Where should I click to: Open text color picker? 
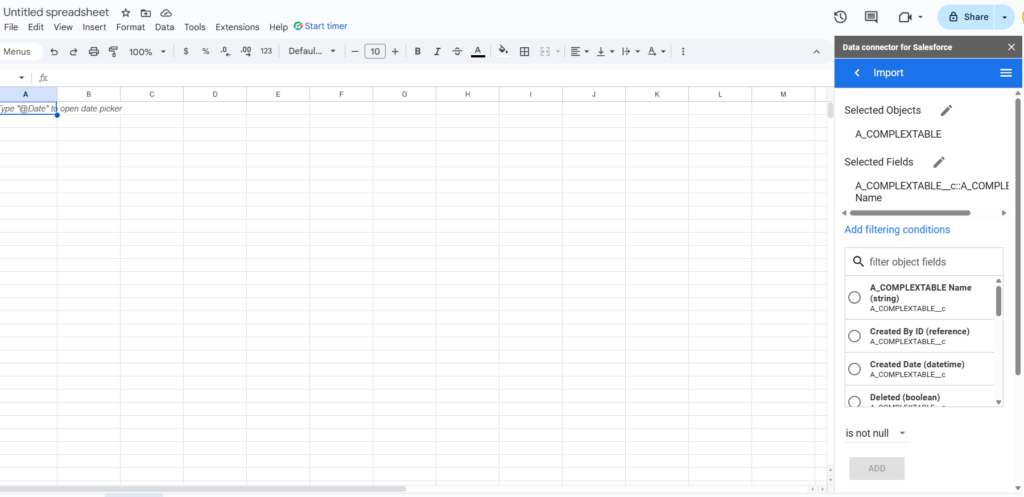pyautogui.click(x=478, y=52)
